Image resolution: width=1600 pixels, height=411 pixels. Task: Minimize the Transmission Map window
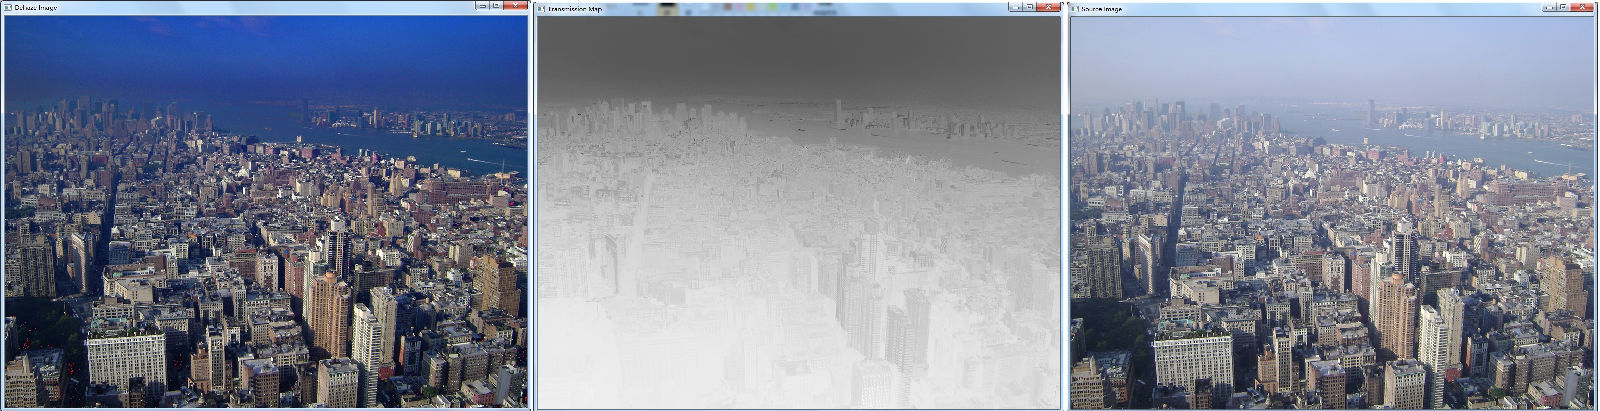pos(1015,6)
